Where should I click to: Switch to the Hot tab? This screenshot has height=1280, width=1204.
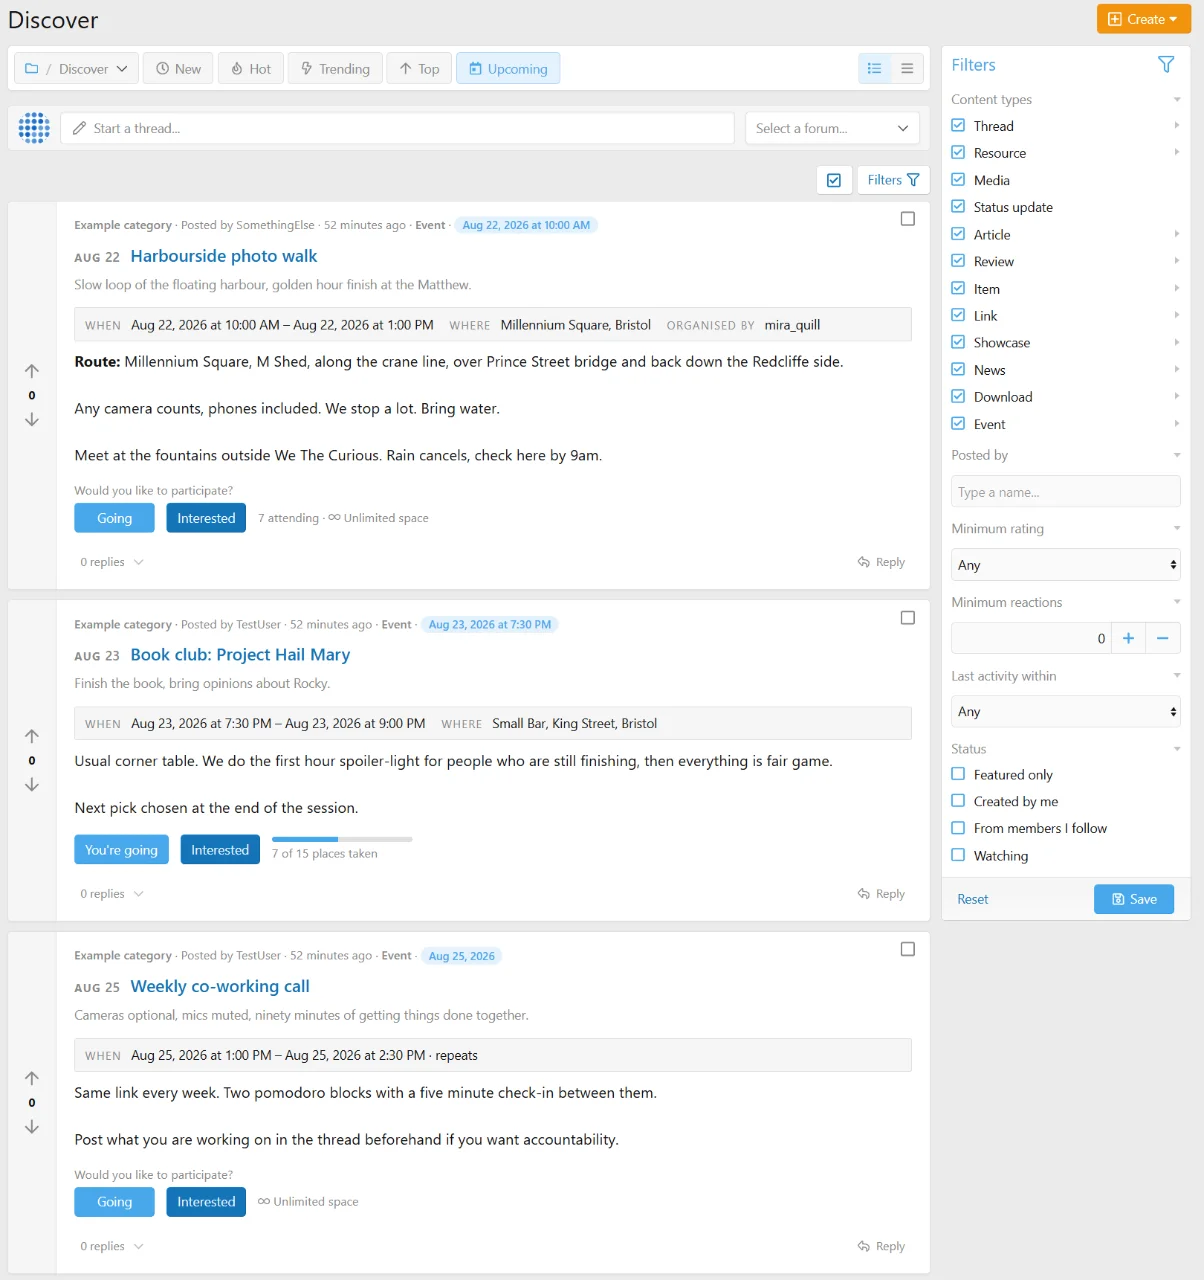point(251,68)
